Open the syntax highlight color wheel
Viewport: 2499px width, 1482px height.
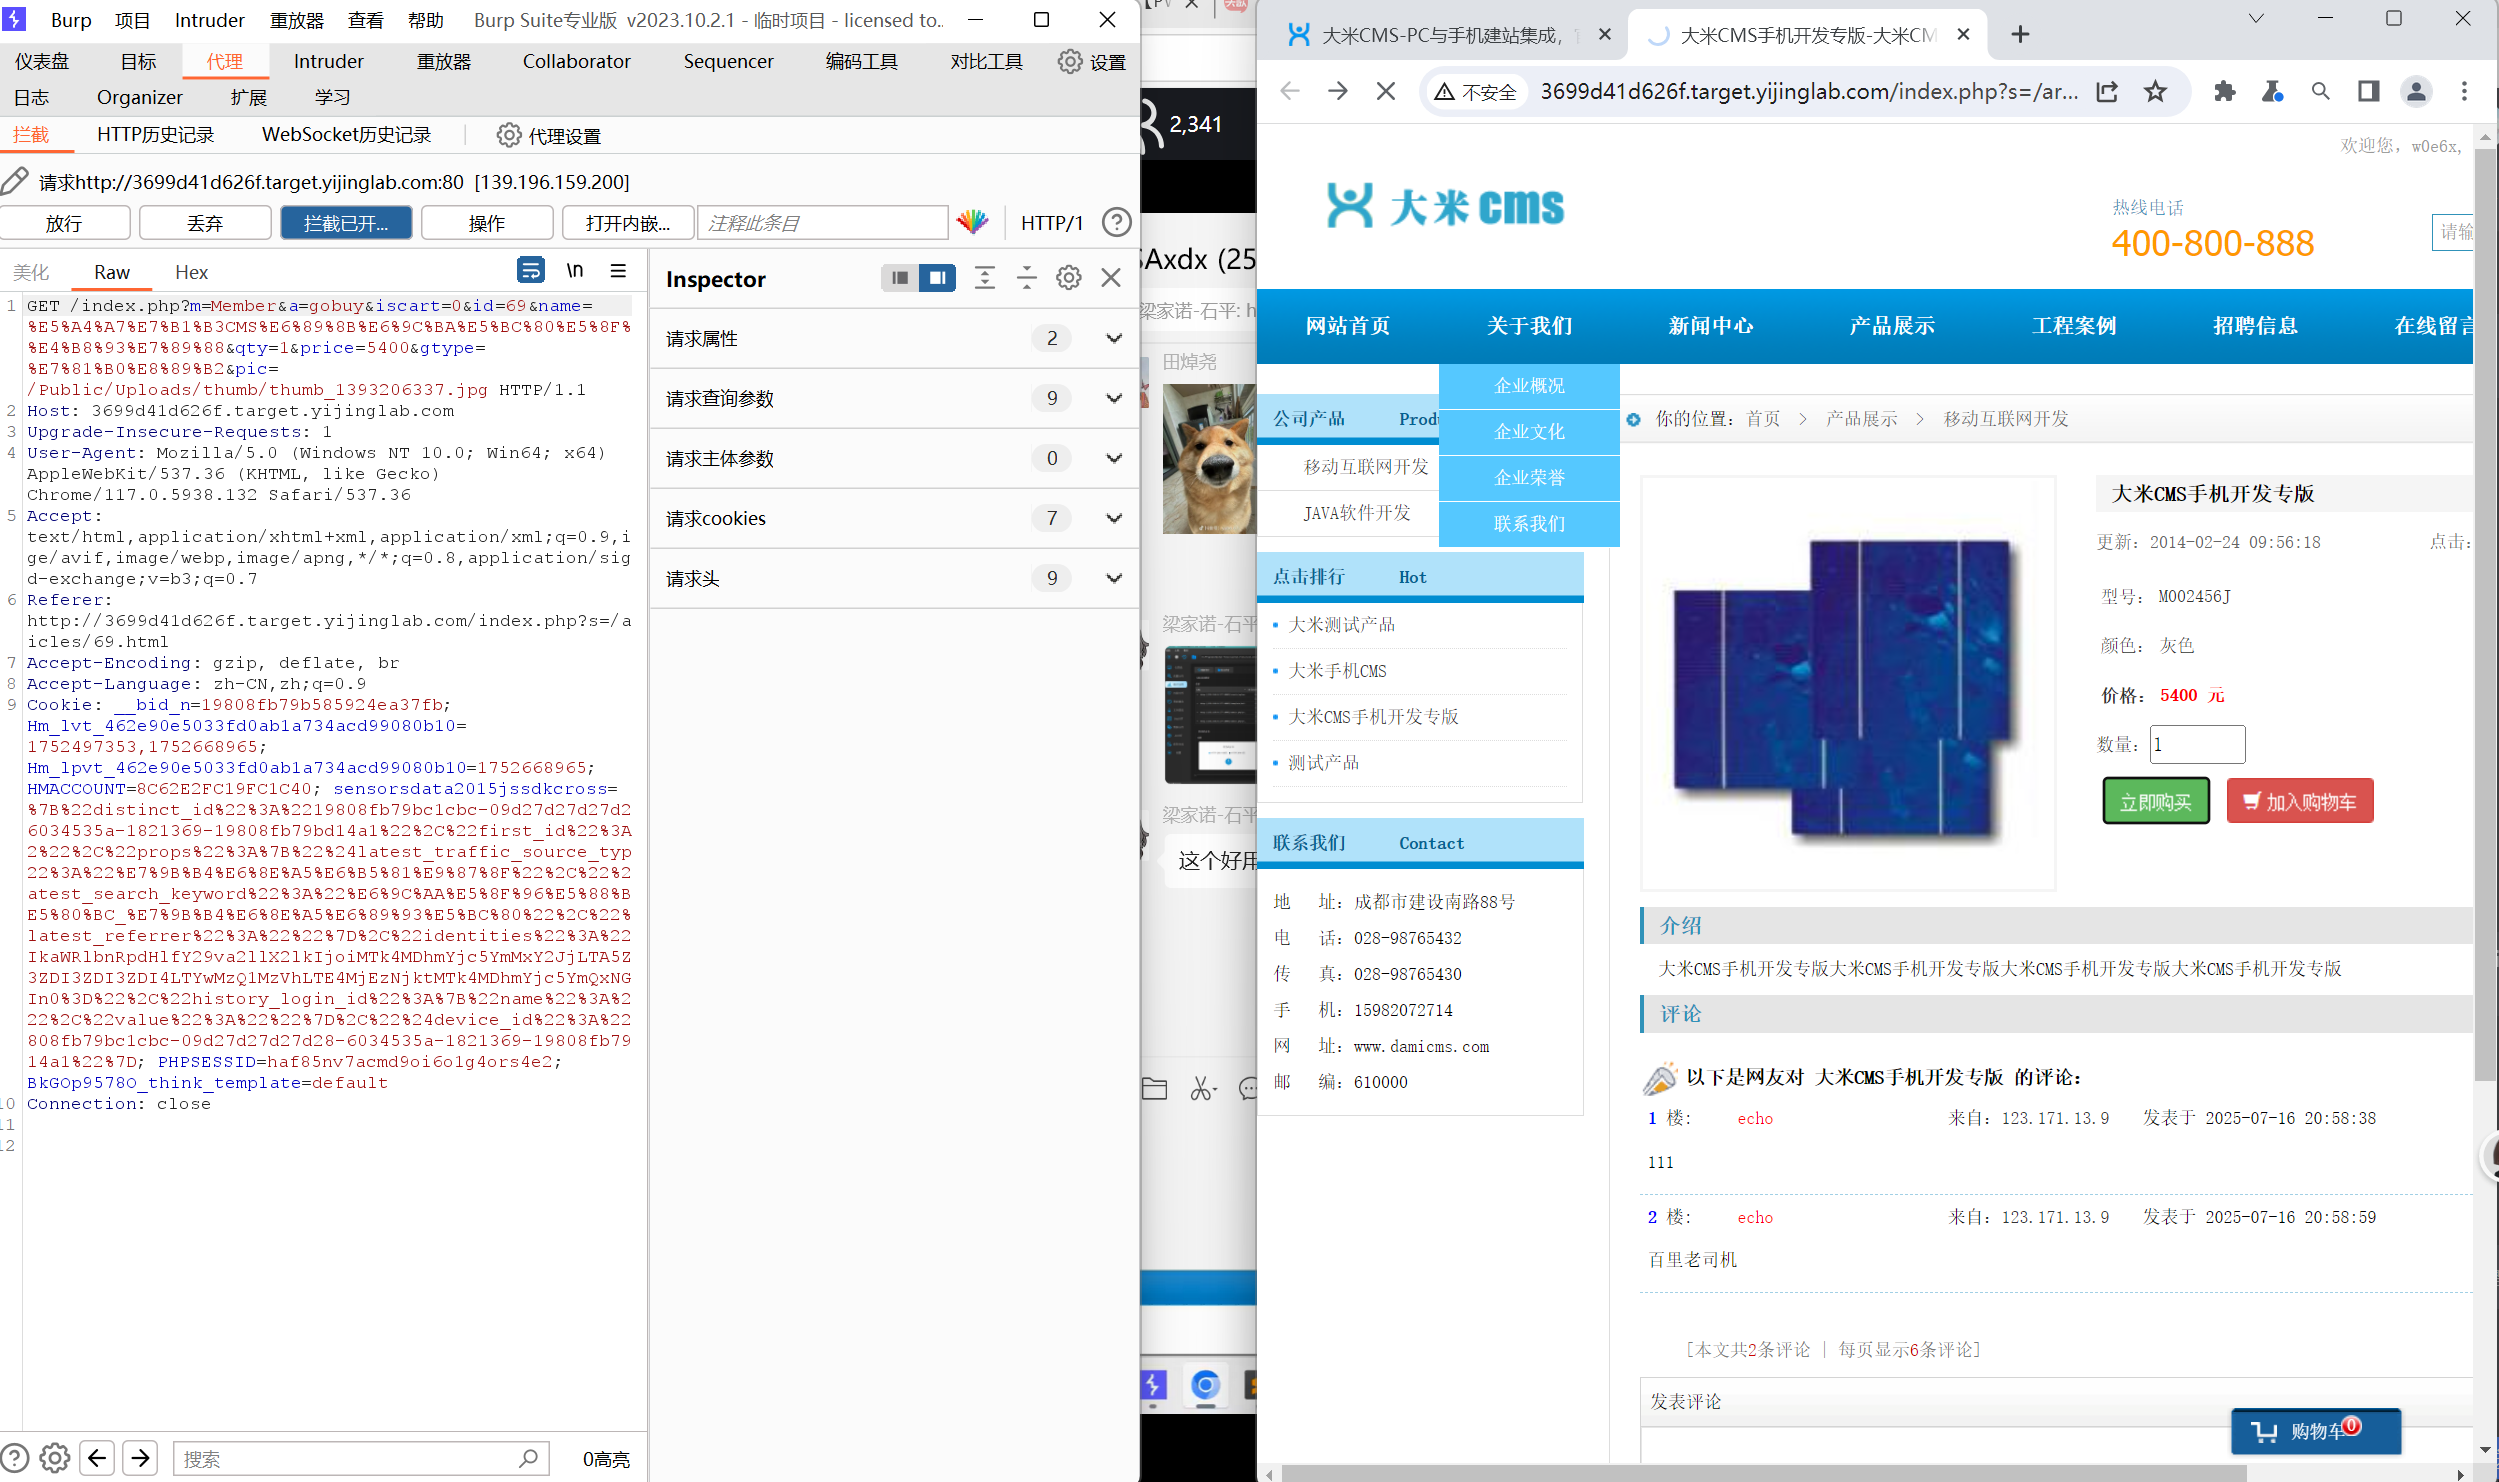(972, 222)
